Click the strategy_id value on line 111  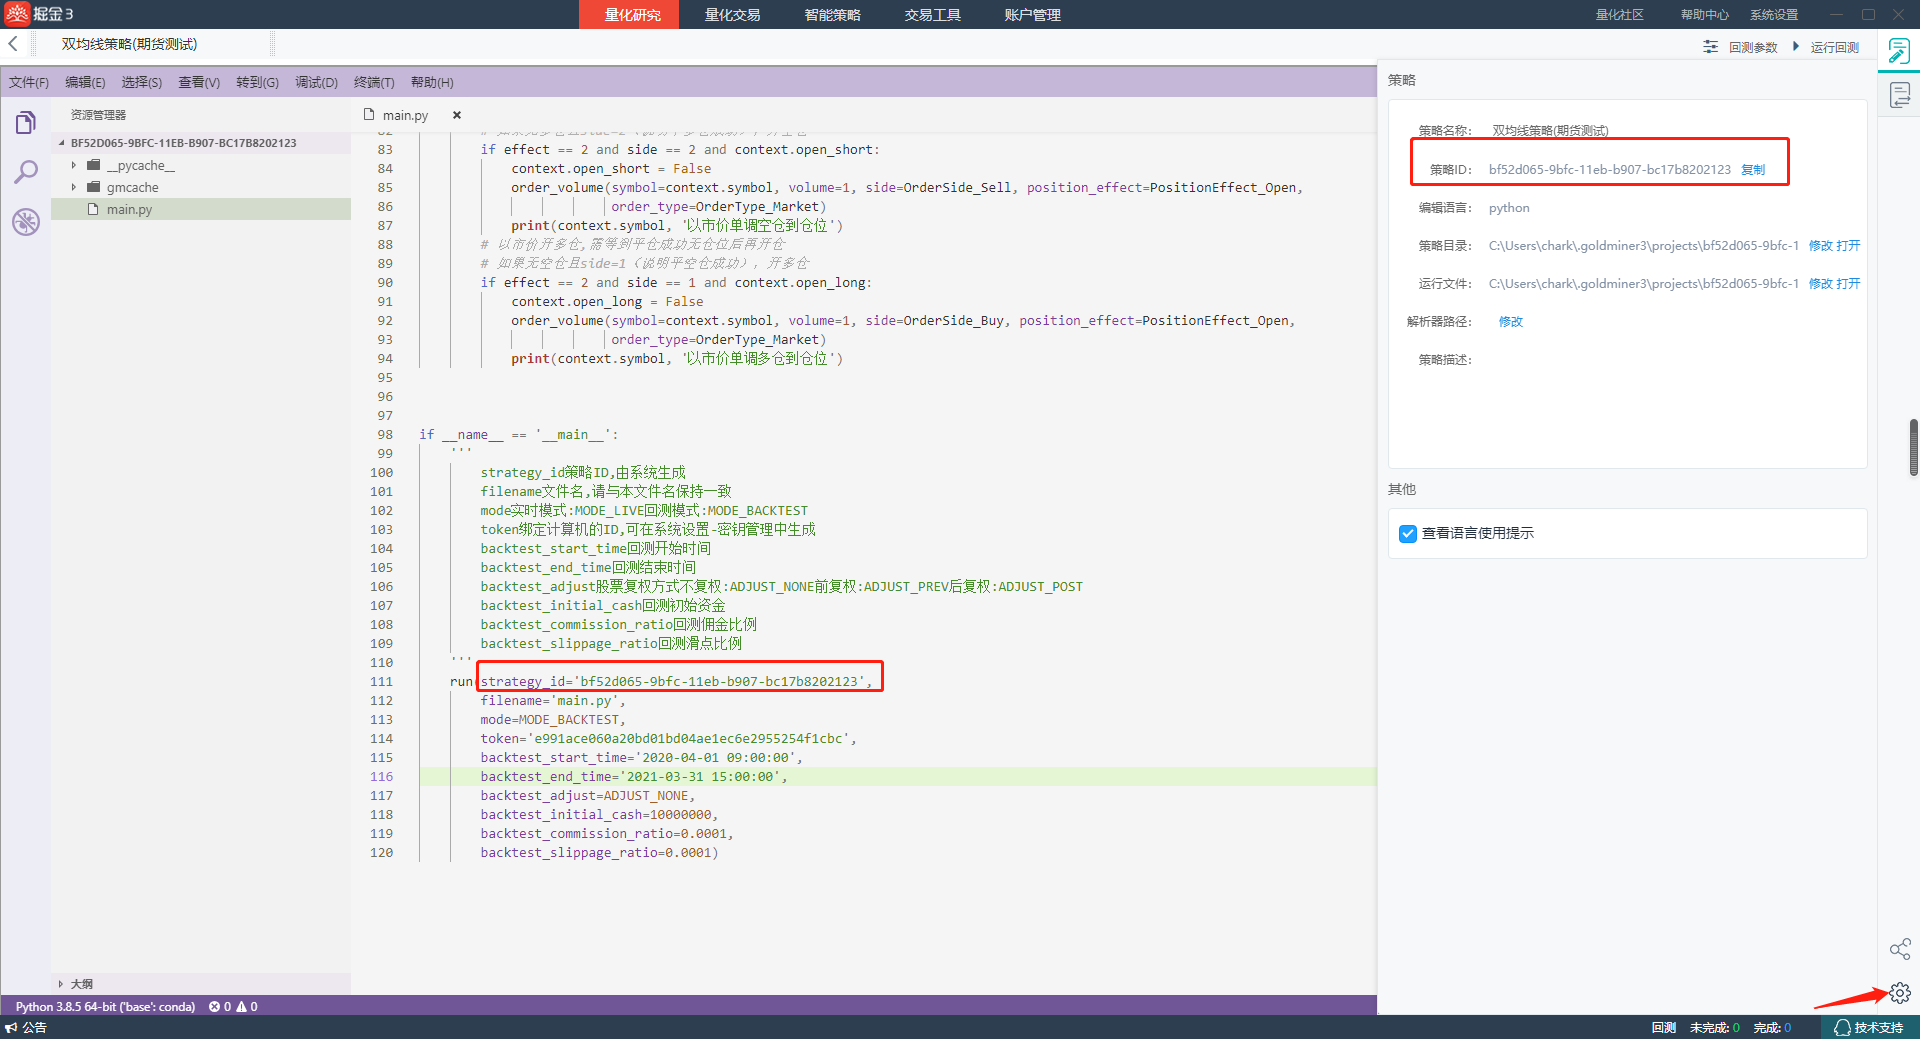click(x=719, y=682)
